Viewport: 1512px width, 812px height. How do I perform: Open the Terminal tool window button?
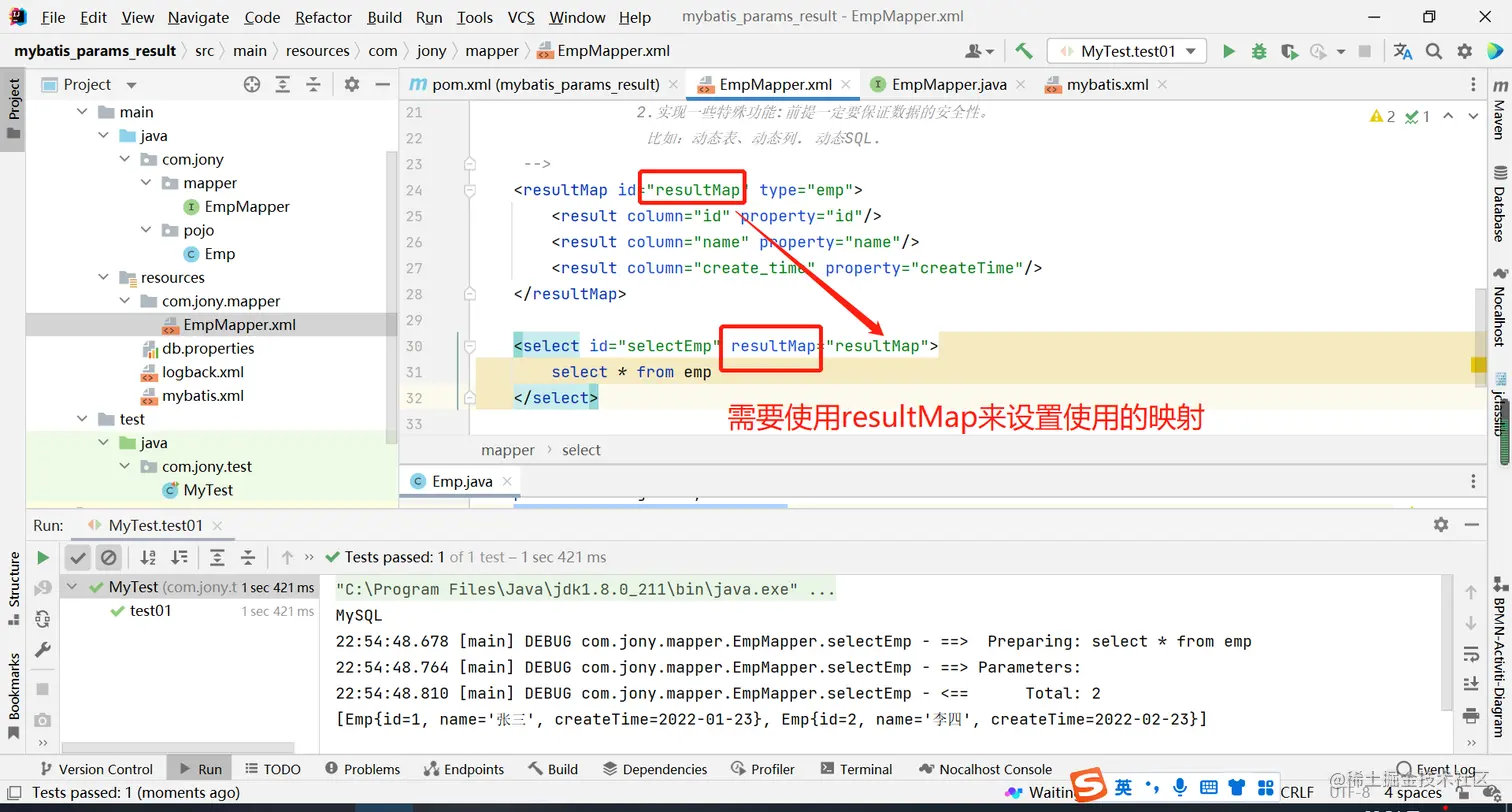coord(856,769)
